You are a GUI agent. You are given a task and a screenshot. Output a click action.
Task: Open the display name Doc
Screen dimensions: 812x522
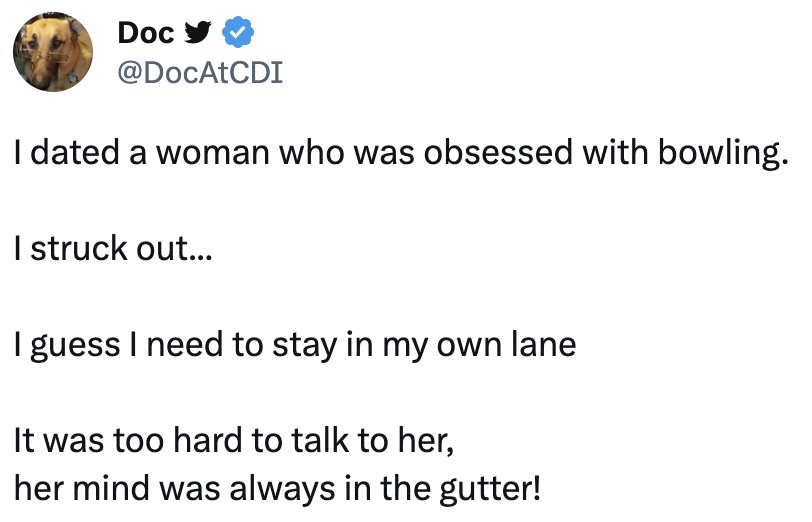click(146, 33)
